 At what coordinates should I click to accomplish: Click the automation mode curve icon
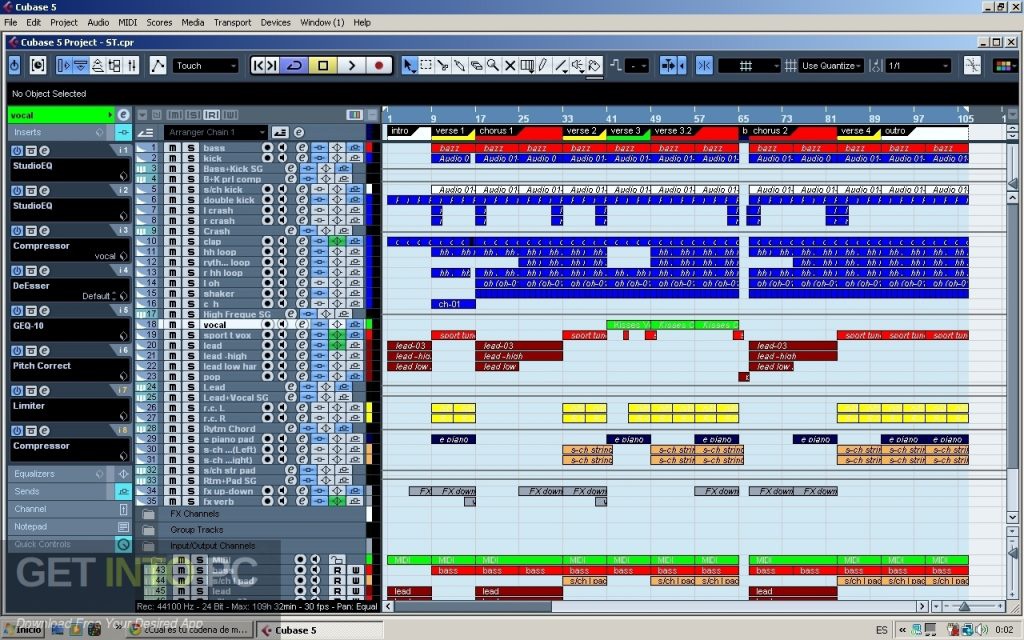[x=158, y=65]
